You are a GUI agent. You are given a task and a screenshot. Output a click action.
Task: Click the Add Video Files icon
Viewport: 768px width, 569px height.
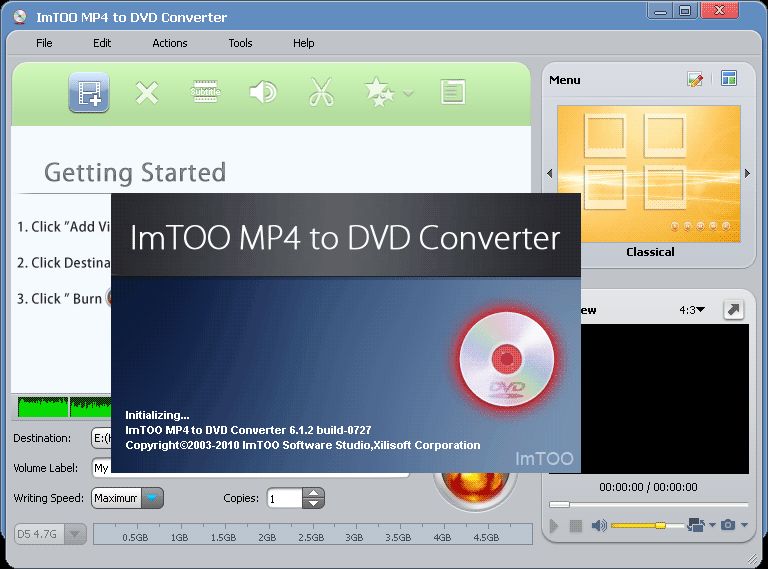(89, 92)
